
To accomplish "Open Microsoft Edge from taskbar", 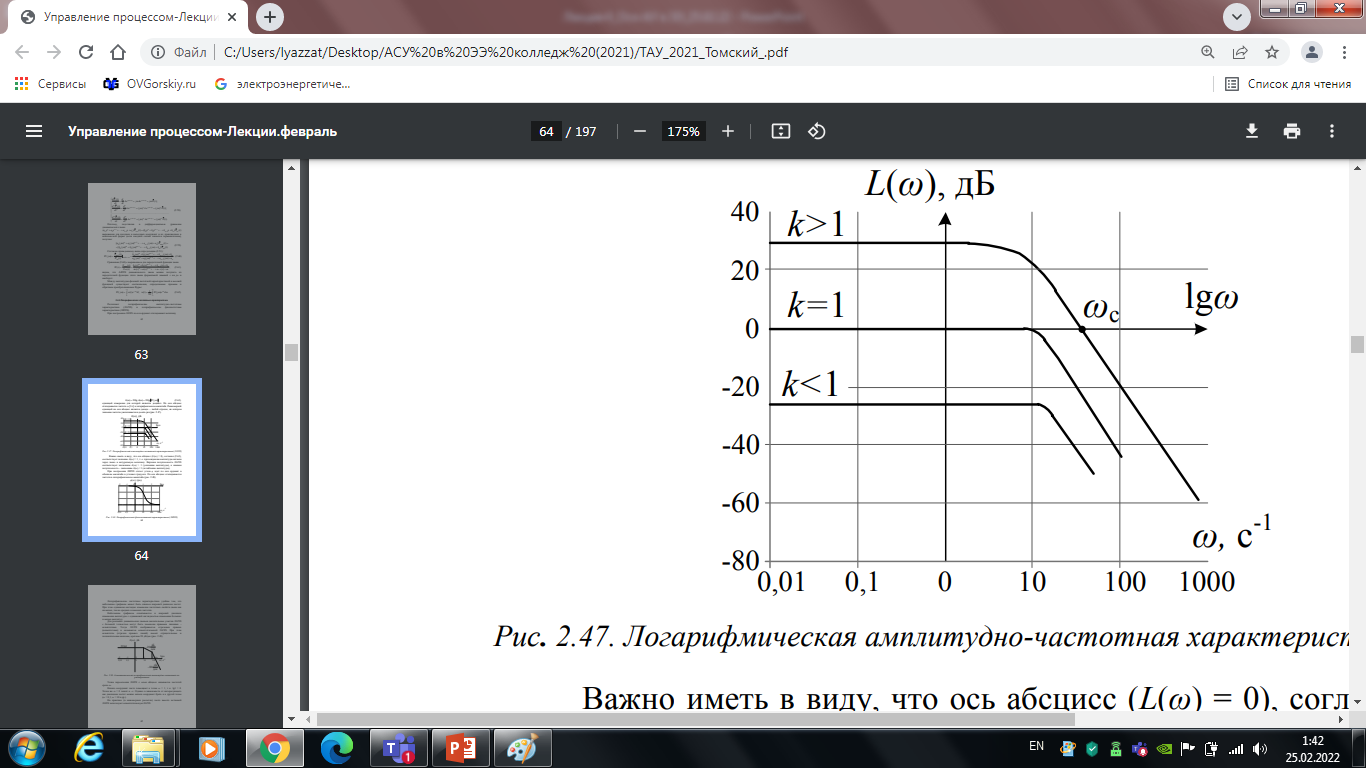I will pos(335,747).
